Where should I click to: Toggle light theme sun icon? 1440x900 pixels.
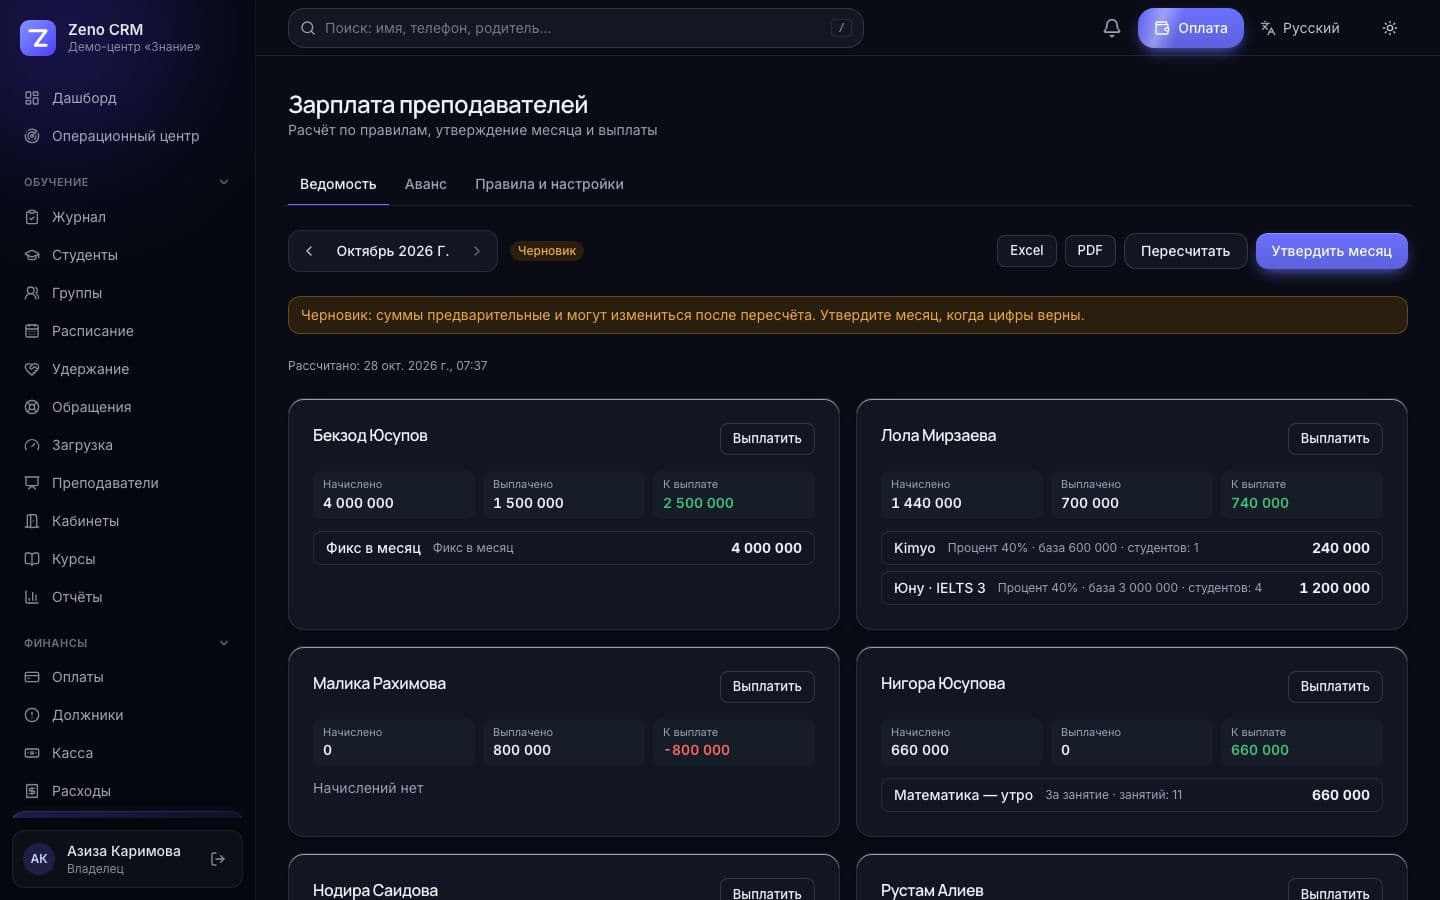[x=1390, y=28]
